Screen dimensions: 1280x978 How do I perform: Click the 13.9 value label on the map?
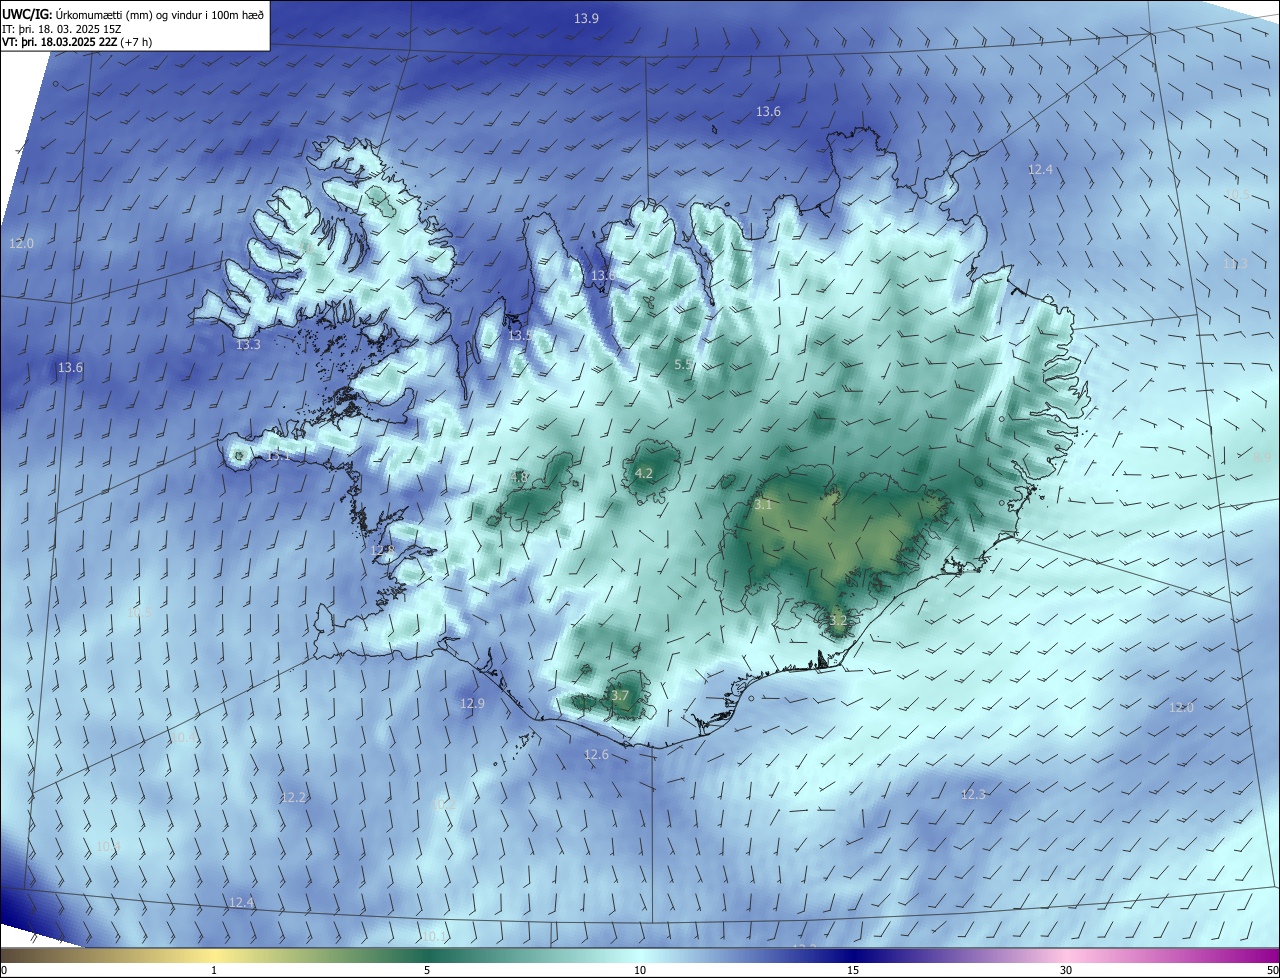point(586,19)
